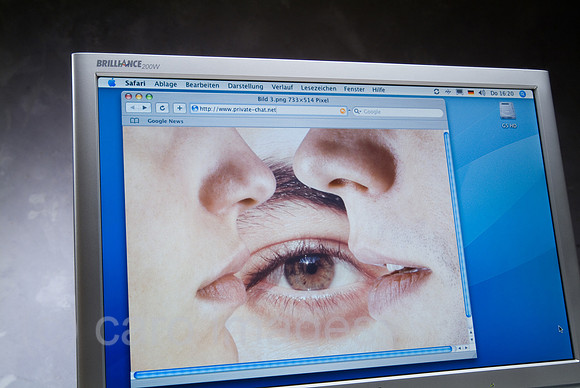Open the Lesezeichen menu
The image size is (580, 388).
point(318,88)
